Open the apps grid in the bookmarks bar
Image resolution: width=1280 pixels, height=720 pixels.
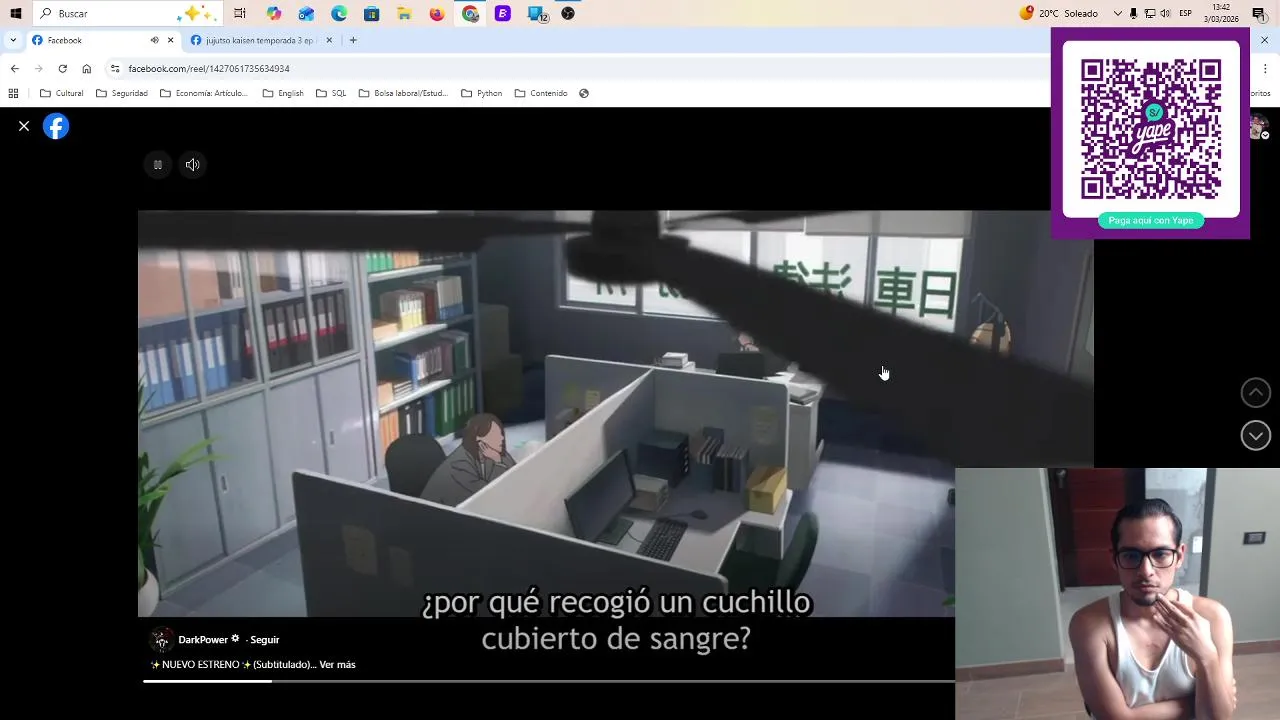pos(13,93)
